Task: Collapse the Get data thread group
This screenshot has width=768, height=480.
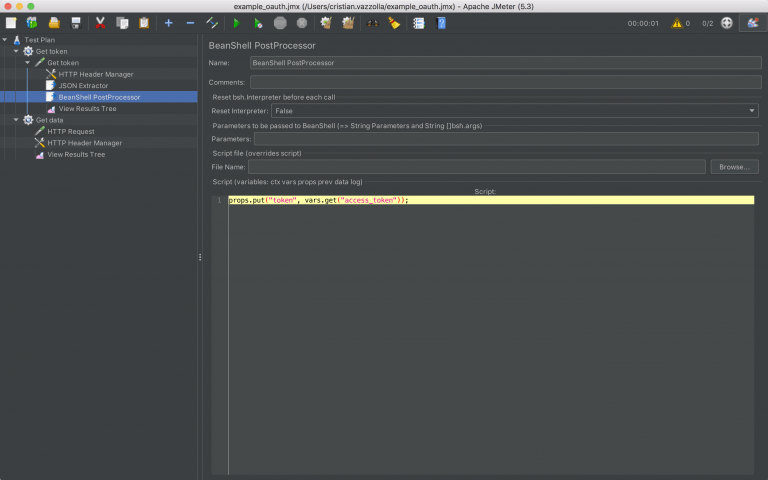Action: tap(16, 120)
